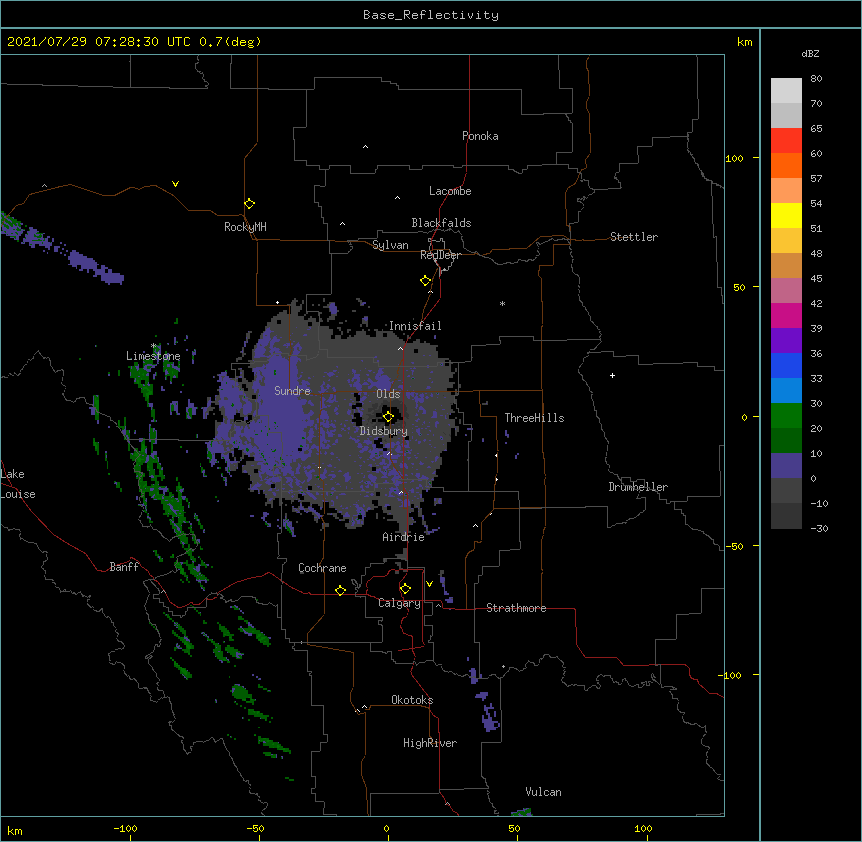Click the km label at top right
The image size is (862, 842).
pos(745,42)
